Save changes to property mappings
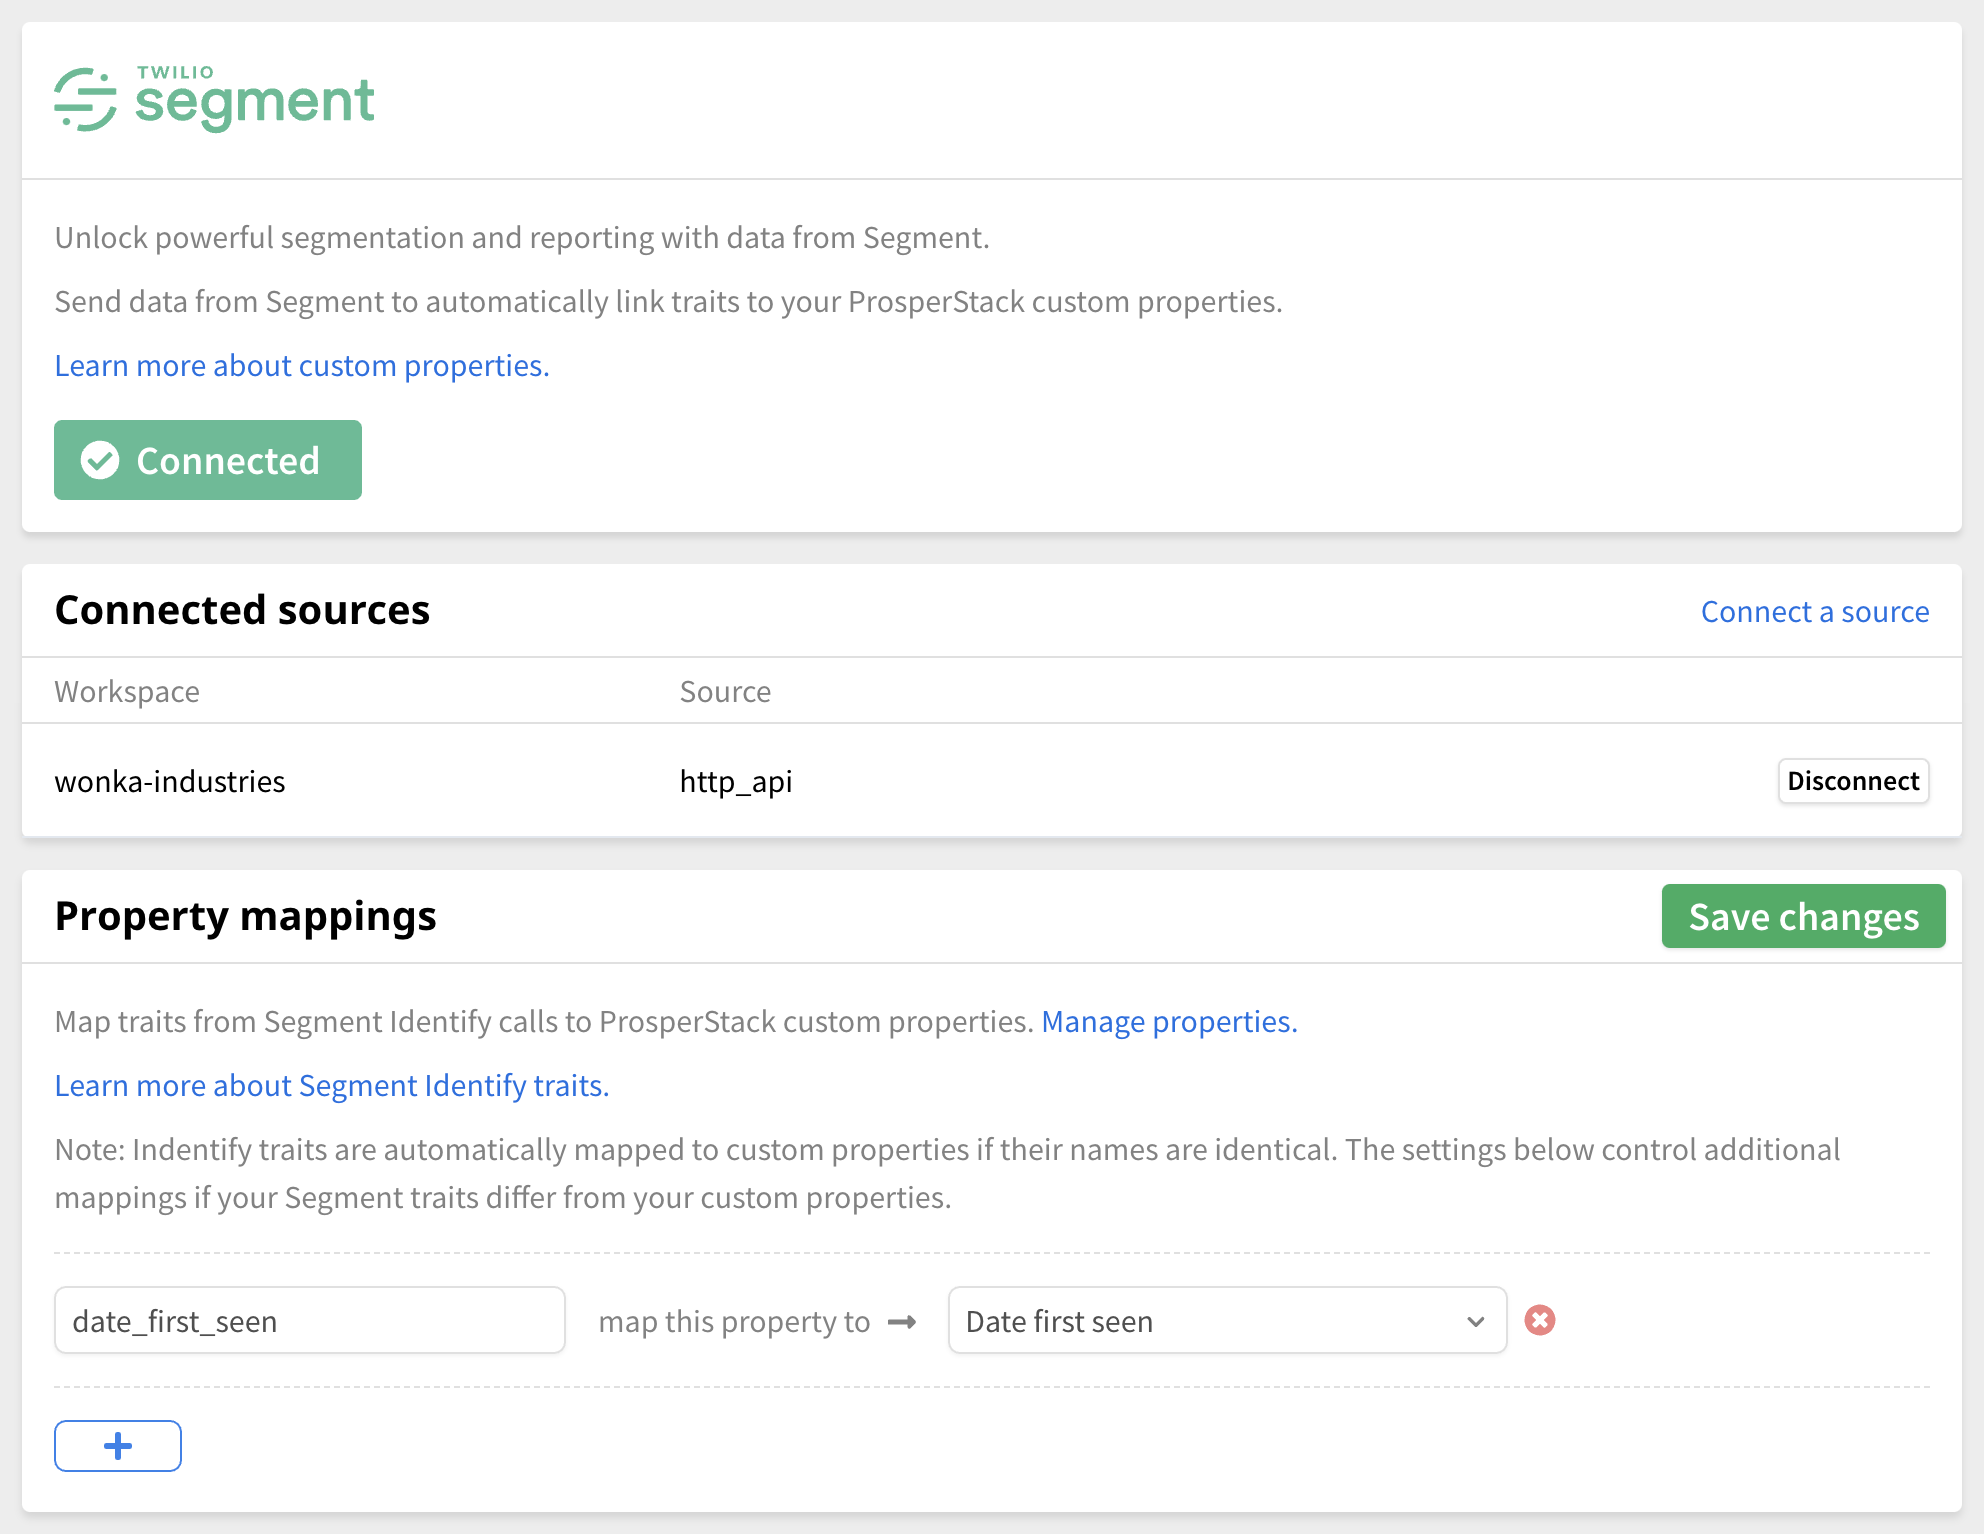 tap(1802, 916)
